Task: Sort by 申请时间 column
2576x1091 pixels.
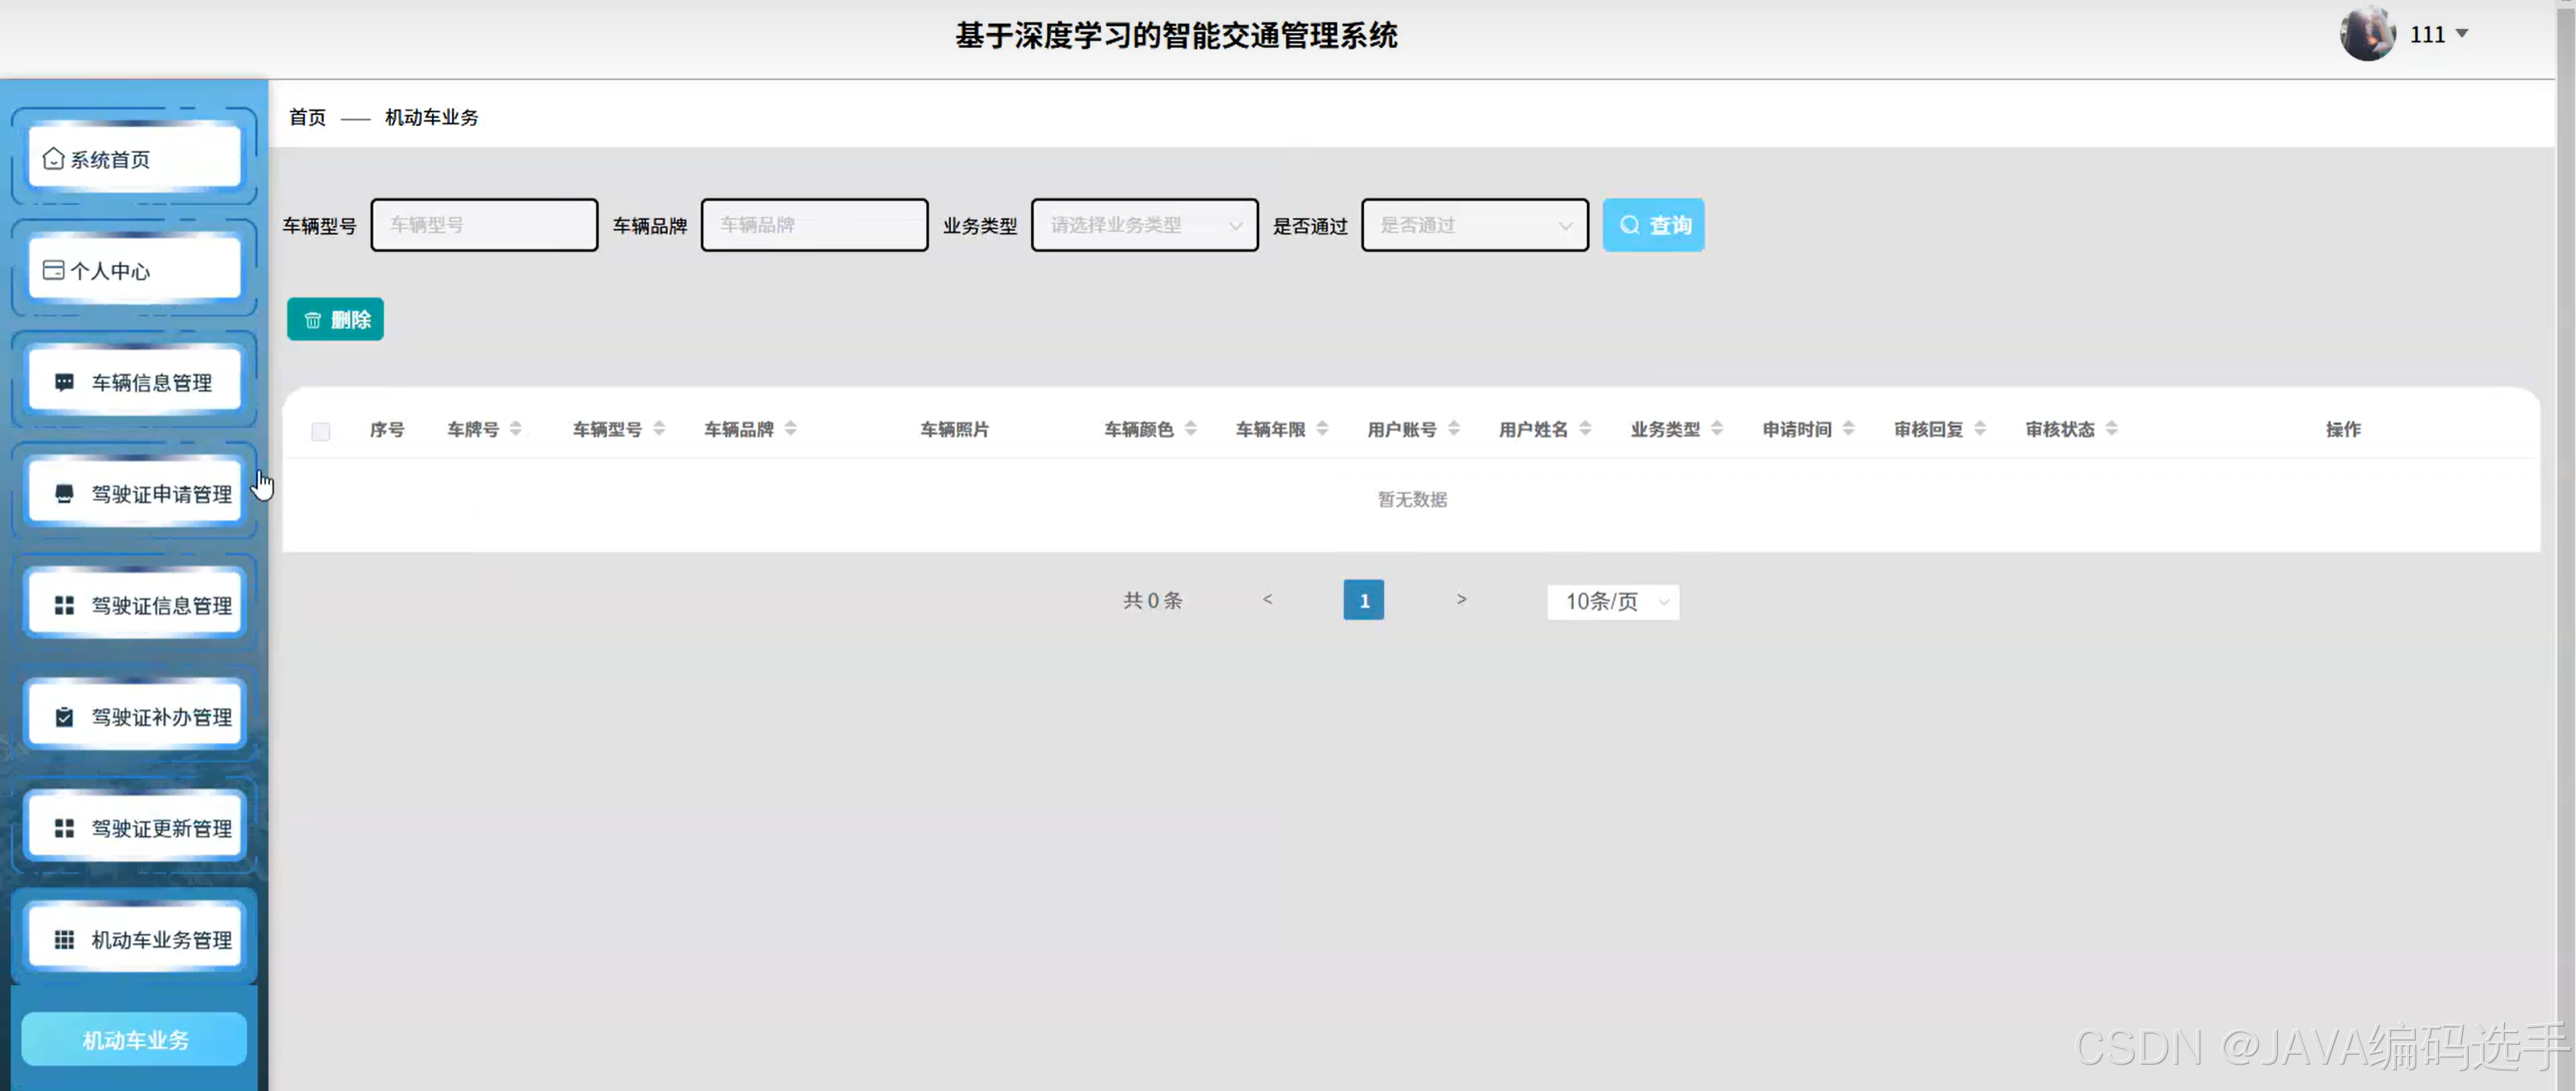Action: click(x=1848, y=428)
